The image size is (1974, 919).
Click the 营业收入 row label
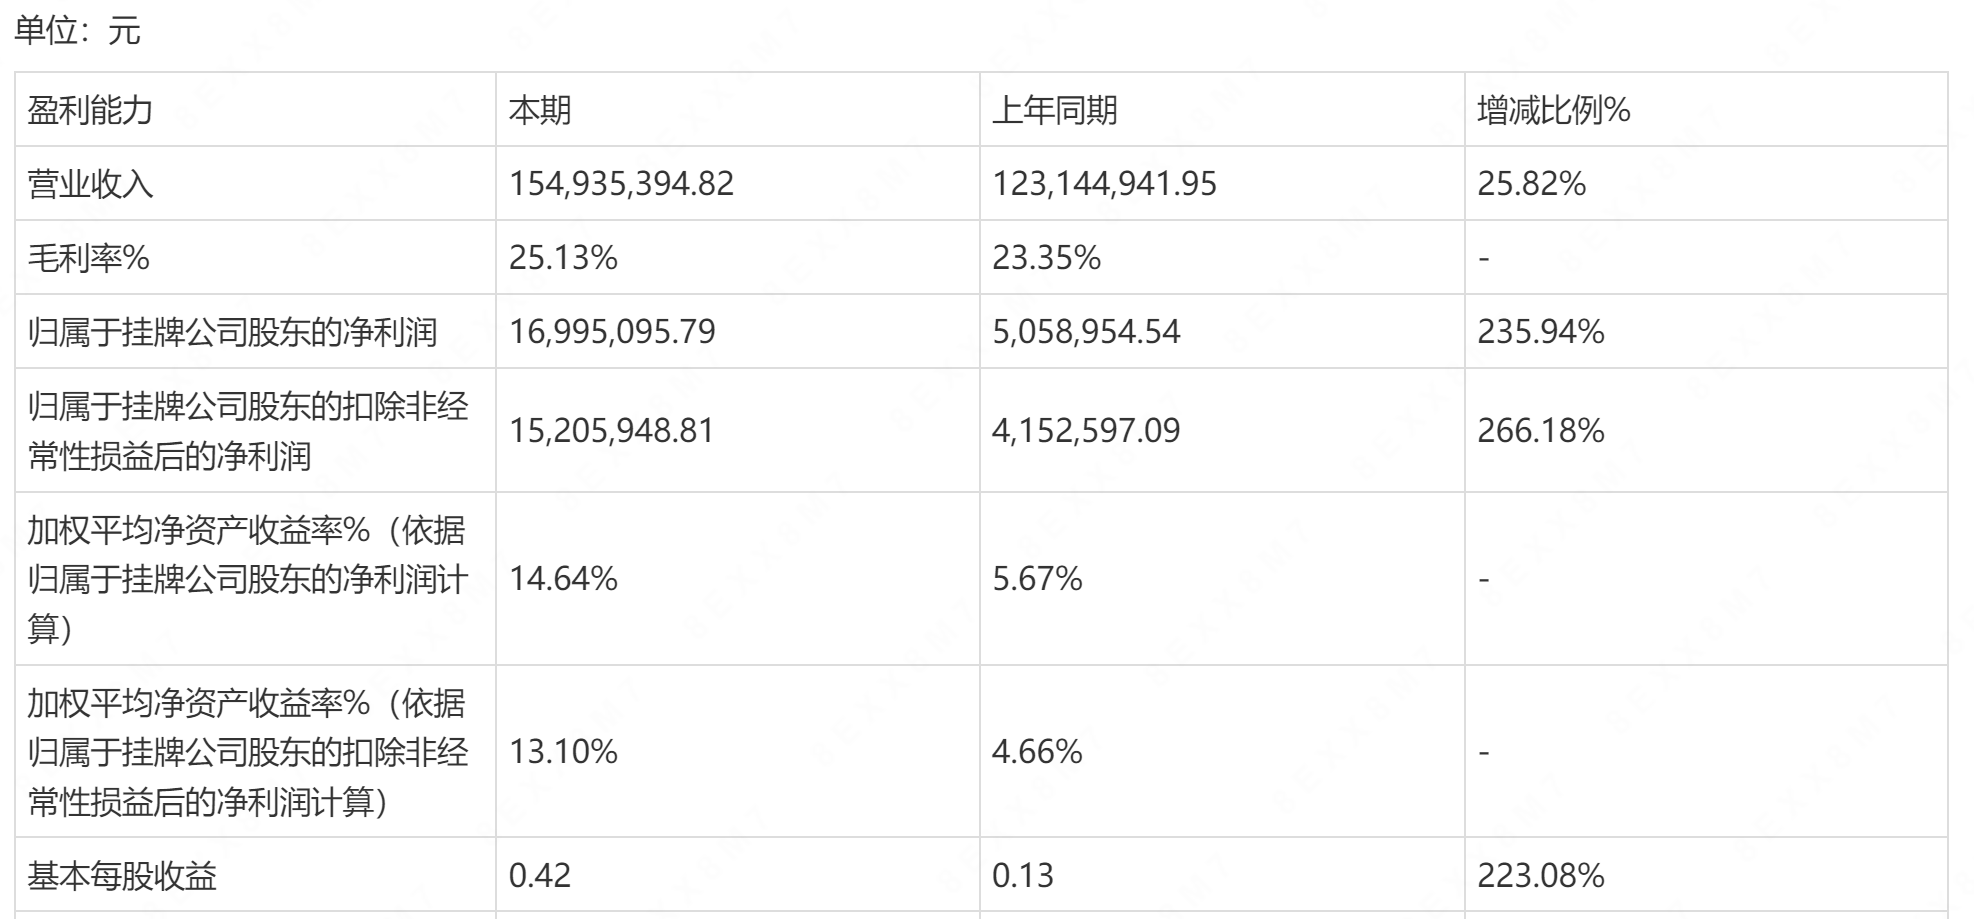90,184
